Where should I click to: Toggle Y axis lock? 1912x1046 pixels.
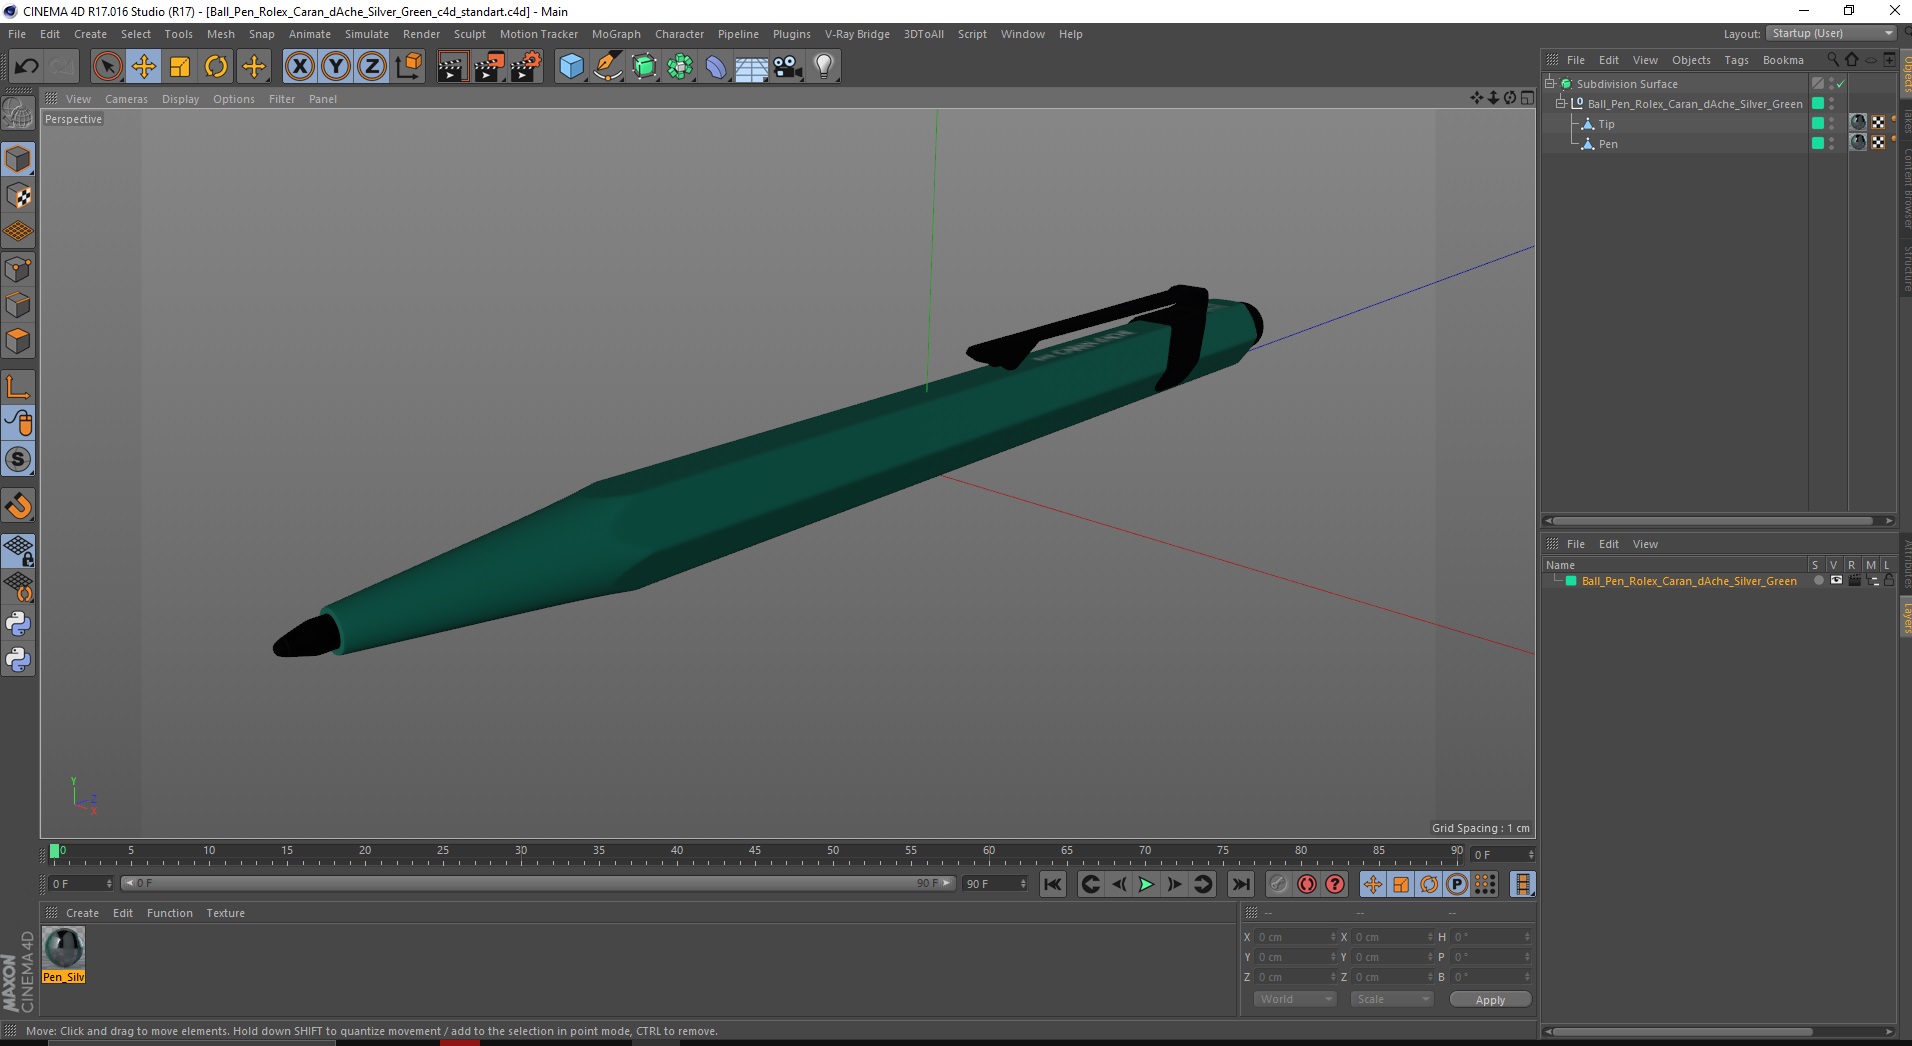pyautogui.click(x=336, y=67)
